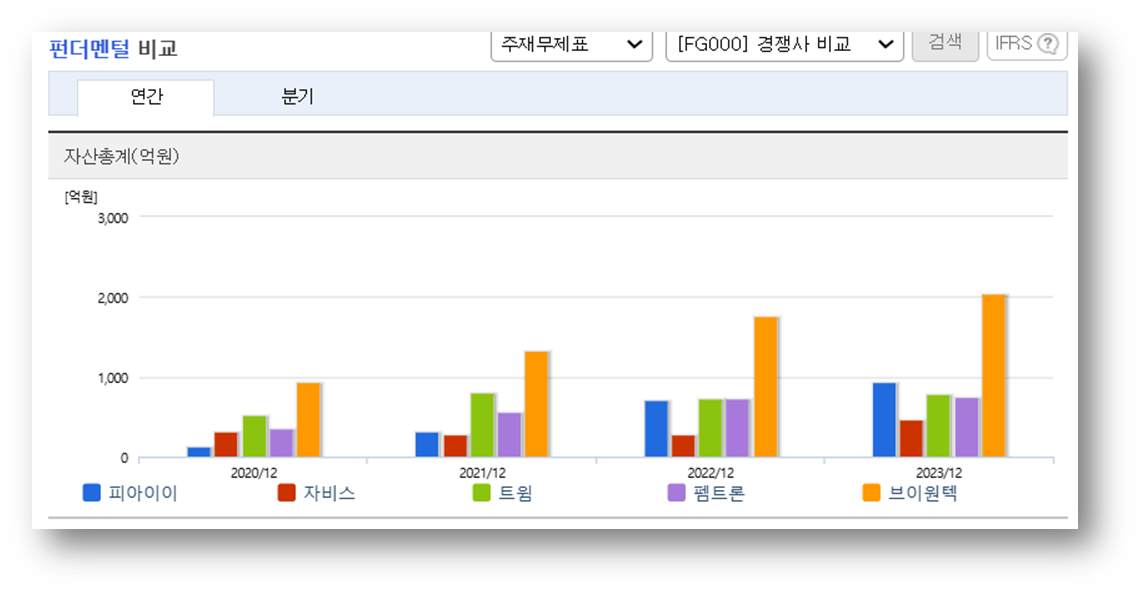Click the 2022/12 axis label
1143x594 pixels.
(x=711, y=473)
